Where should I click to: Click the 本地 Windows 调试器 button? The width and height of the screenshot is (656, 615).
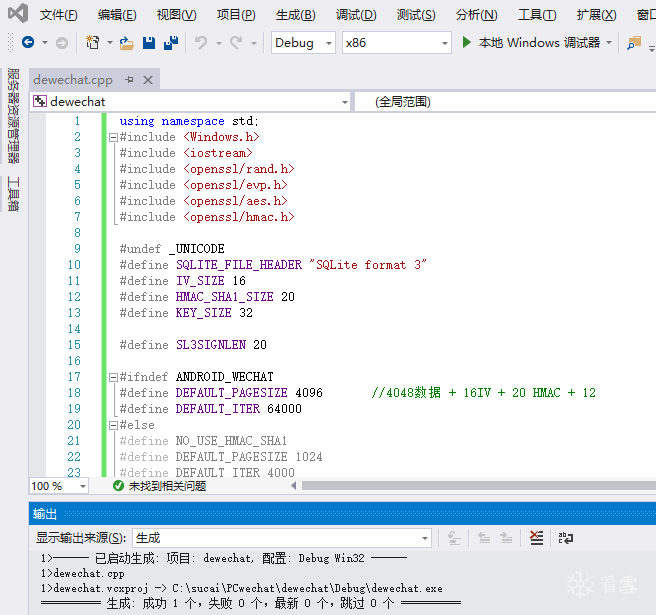click(x=539, y=42)
